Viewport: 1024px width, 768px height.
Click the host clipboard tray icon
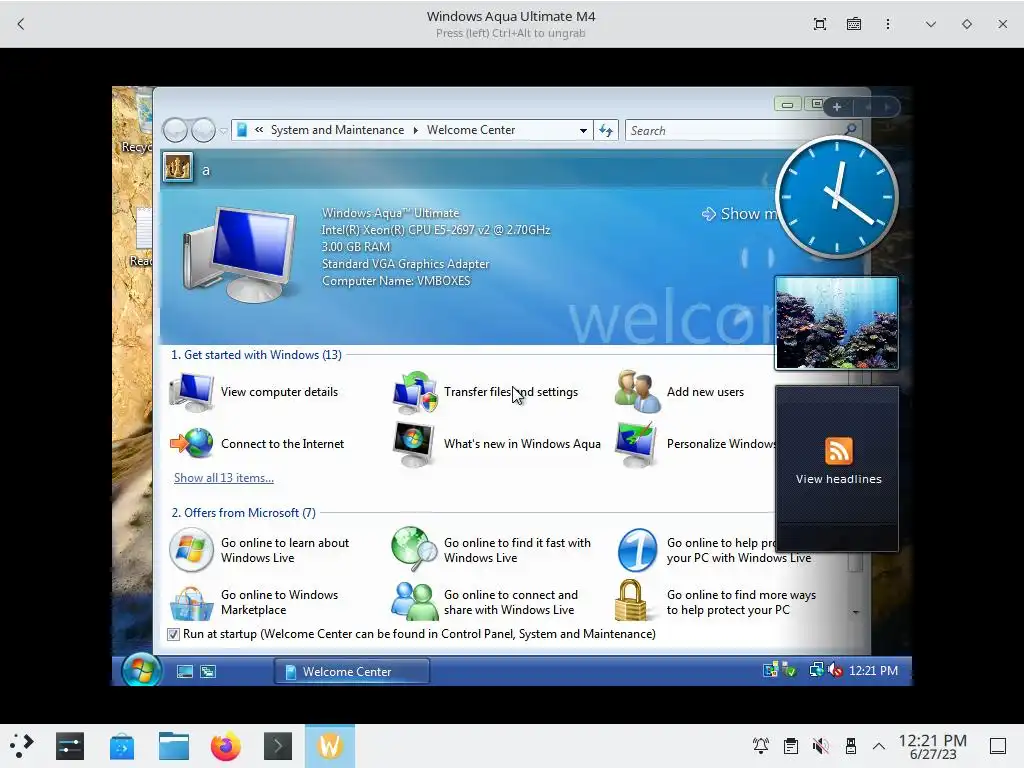coord(790,746)
